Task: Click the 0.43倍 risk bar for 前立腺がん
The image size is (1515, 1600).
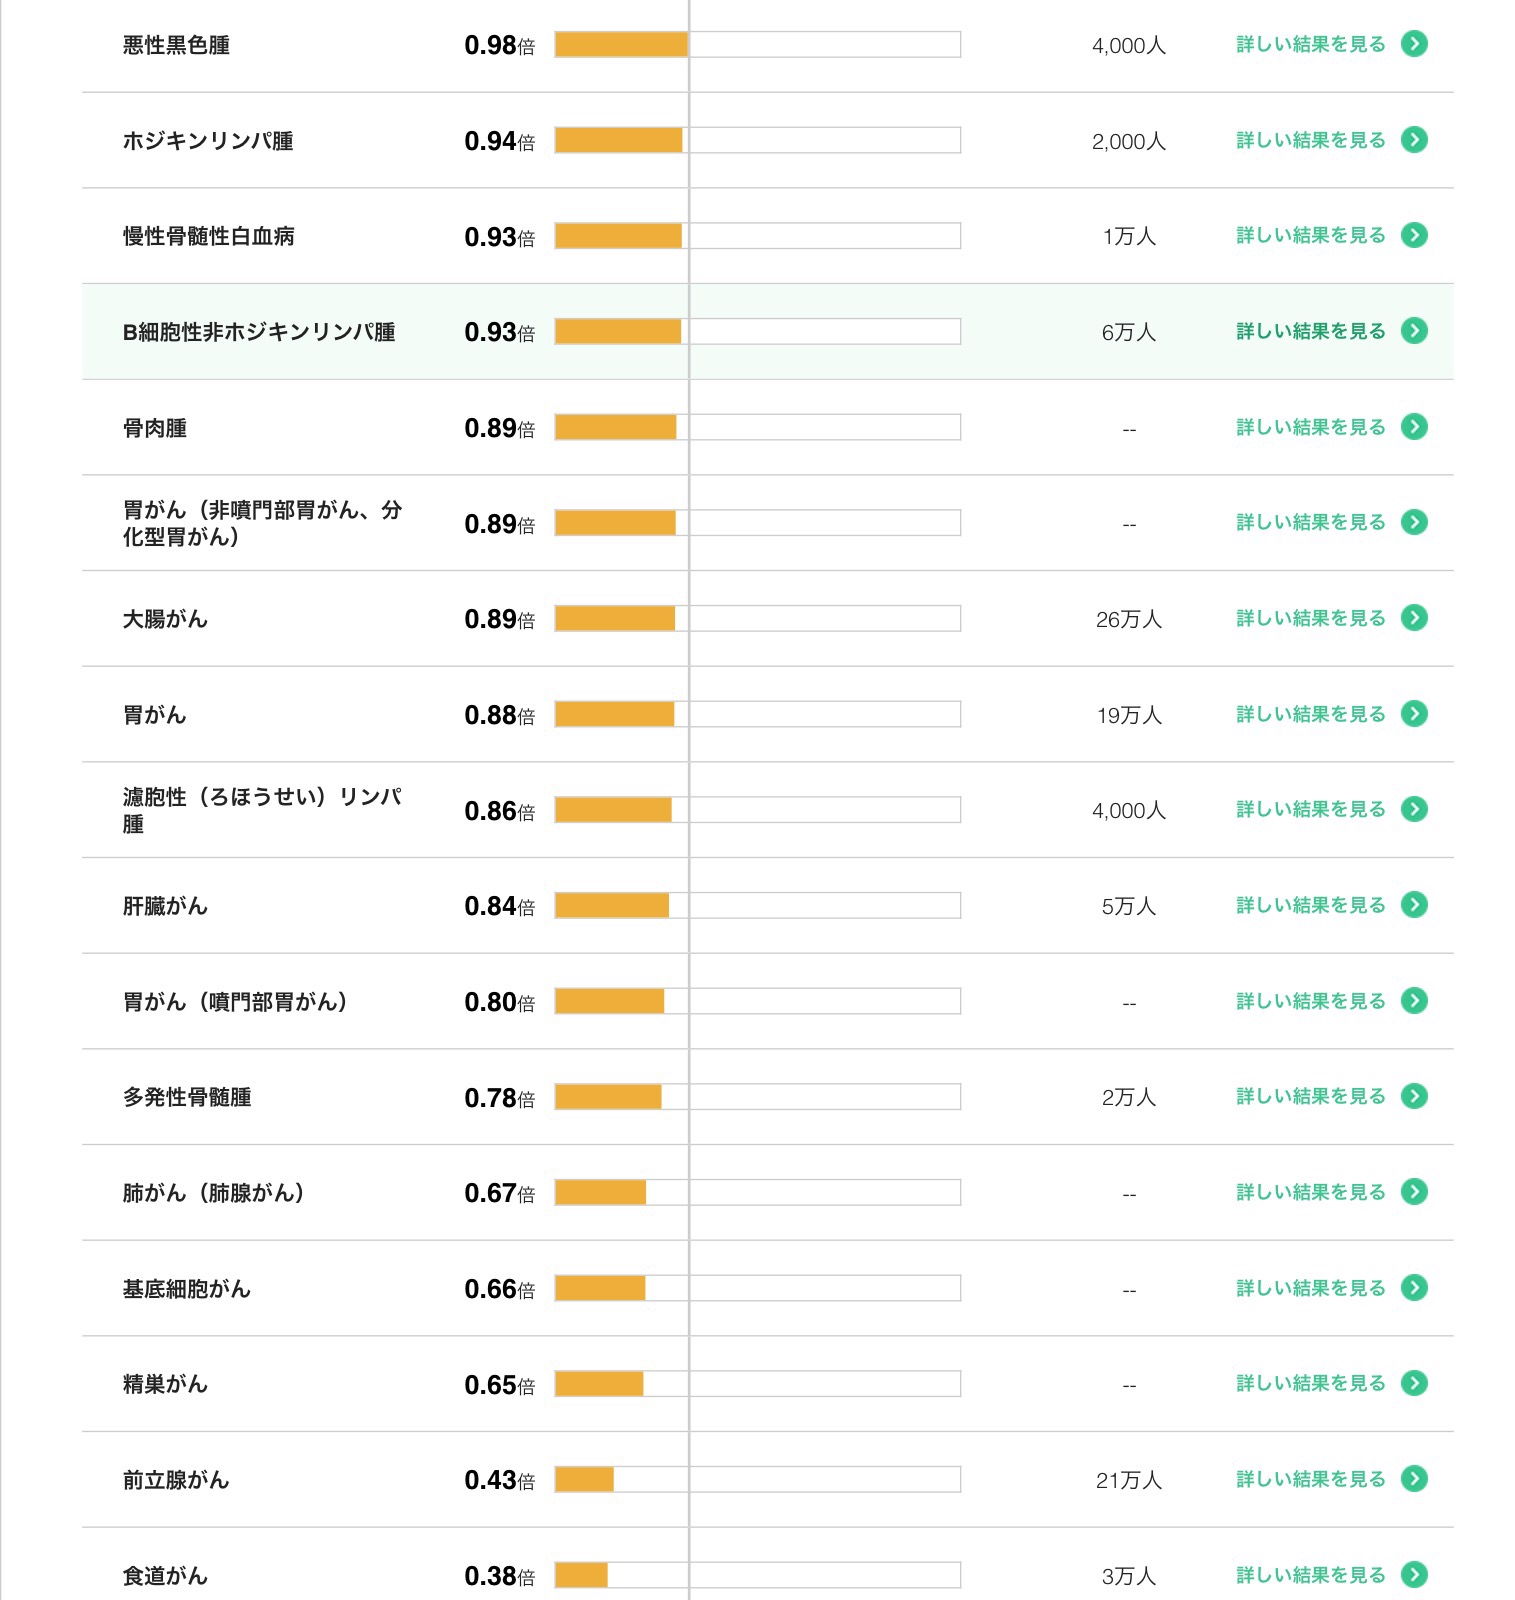Action: click(757, 1479)
